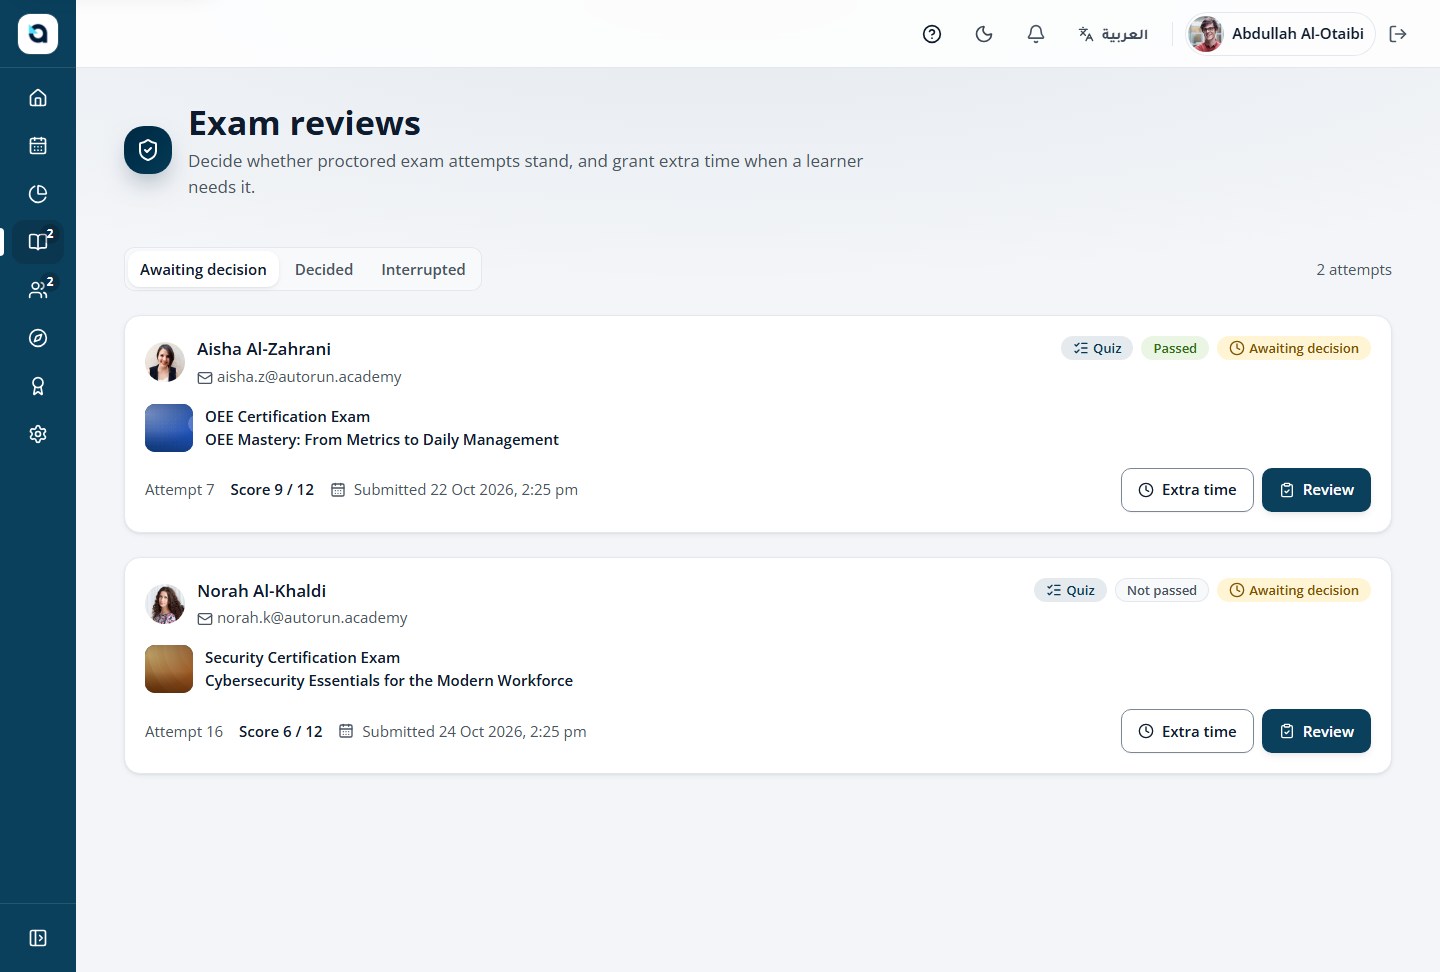
Task: Click the app logo at top left
Action: click(x=38, y=34)
